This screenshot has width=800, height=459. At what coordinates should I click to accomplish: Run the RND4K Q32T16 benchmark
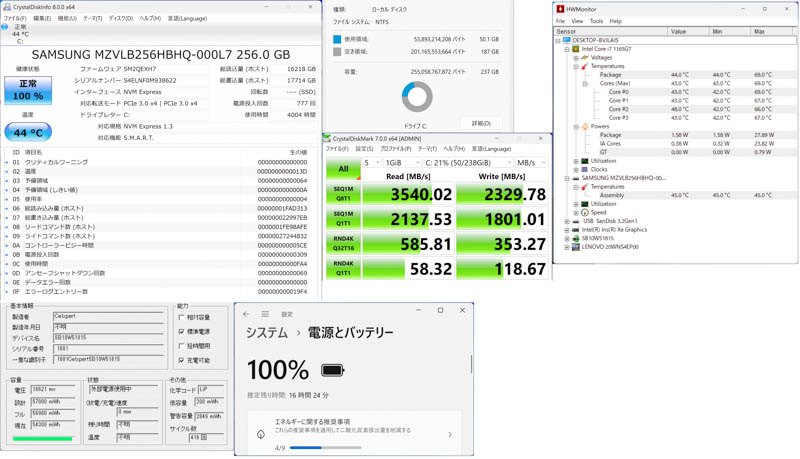pyautogui.click(x=343, y=244)
